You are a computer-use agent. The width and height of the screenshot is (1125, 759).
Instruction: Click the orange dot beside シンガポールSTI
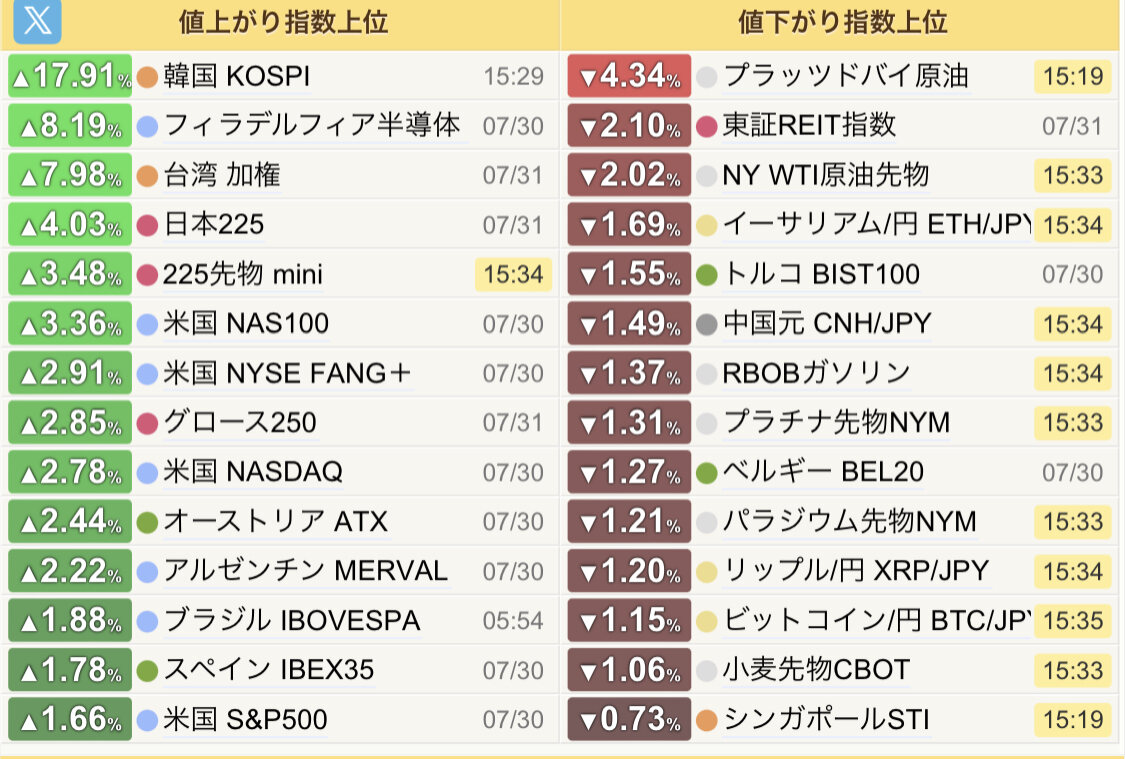[707, 720]
